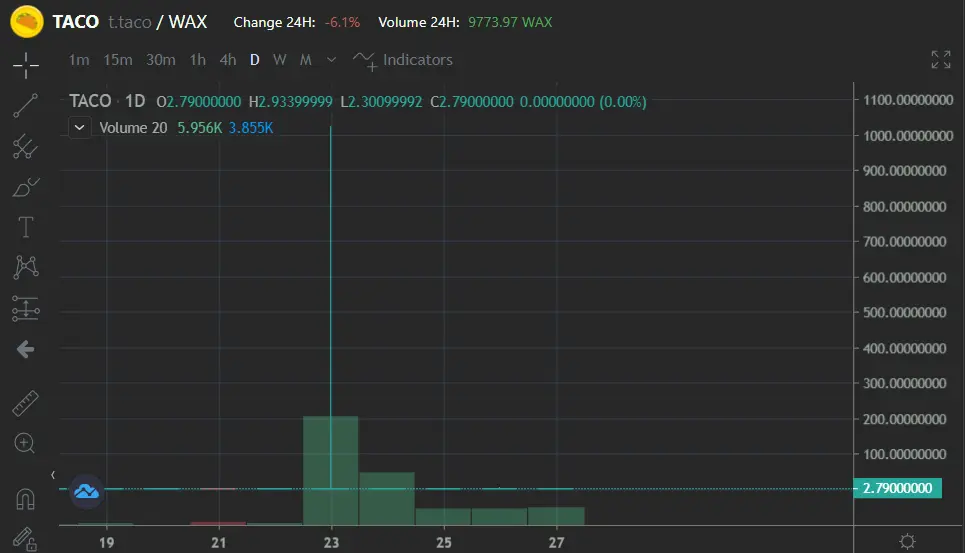Screen dimensions: 965x553
Task: Select the ruler measure tool
Action: pos(25,404)
